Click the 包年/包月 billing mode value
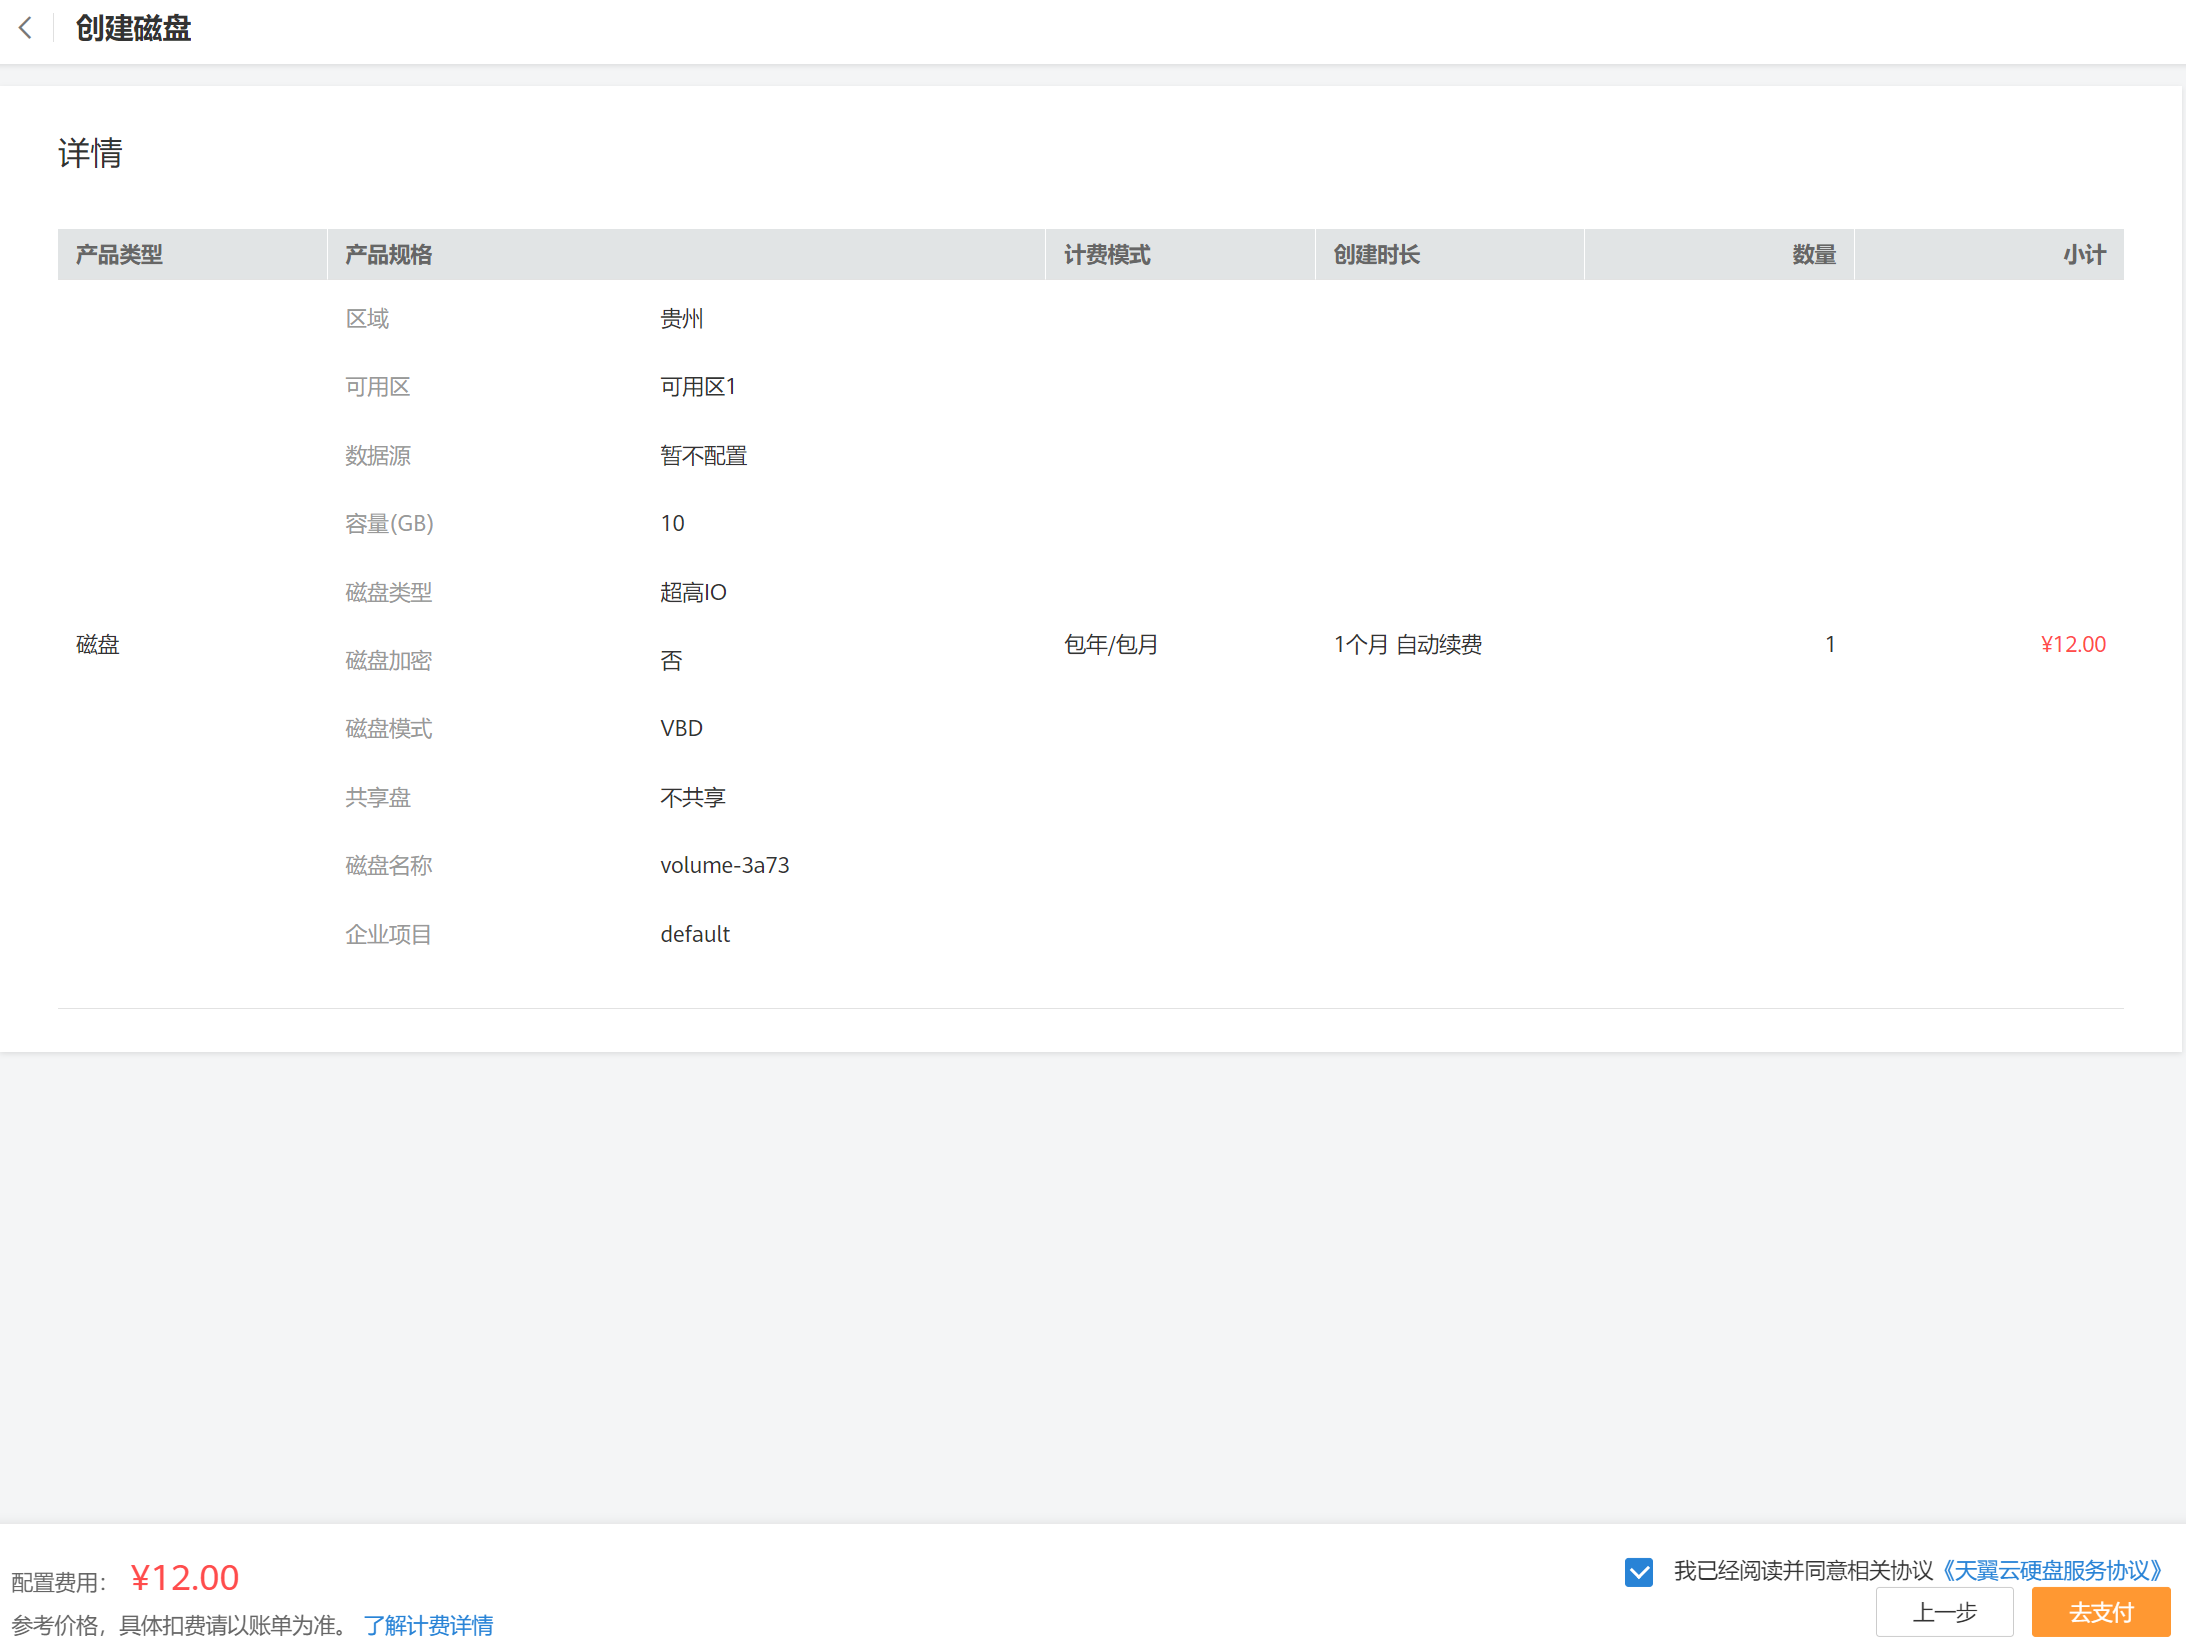Viewport: 2186px width, 1650px height. [x=1110, y=645]
